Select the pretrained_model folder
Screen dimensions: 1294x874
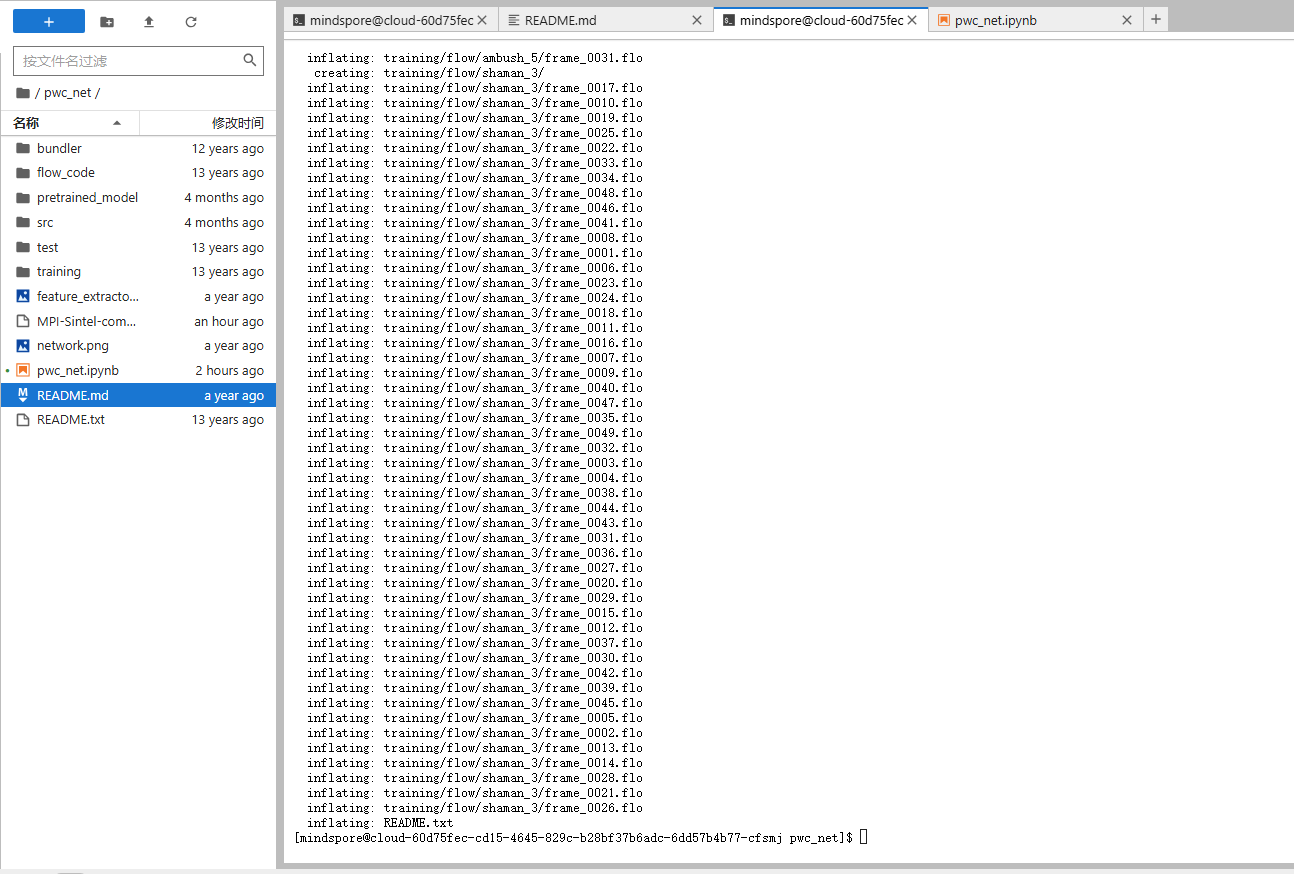[88, 197]
